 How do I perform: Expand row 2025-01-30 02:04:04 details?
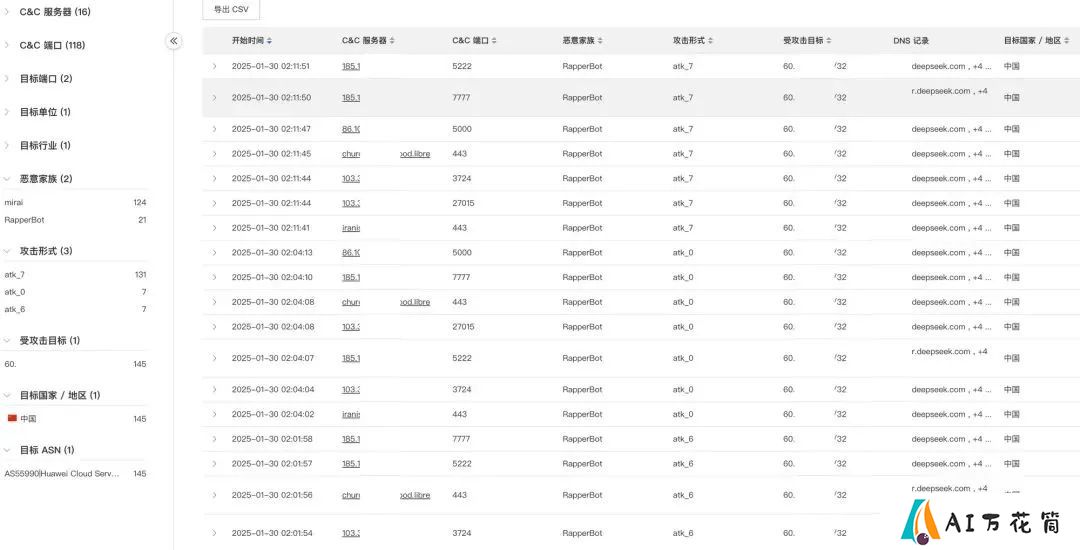click(214, 390)
